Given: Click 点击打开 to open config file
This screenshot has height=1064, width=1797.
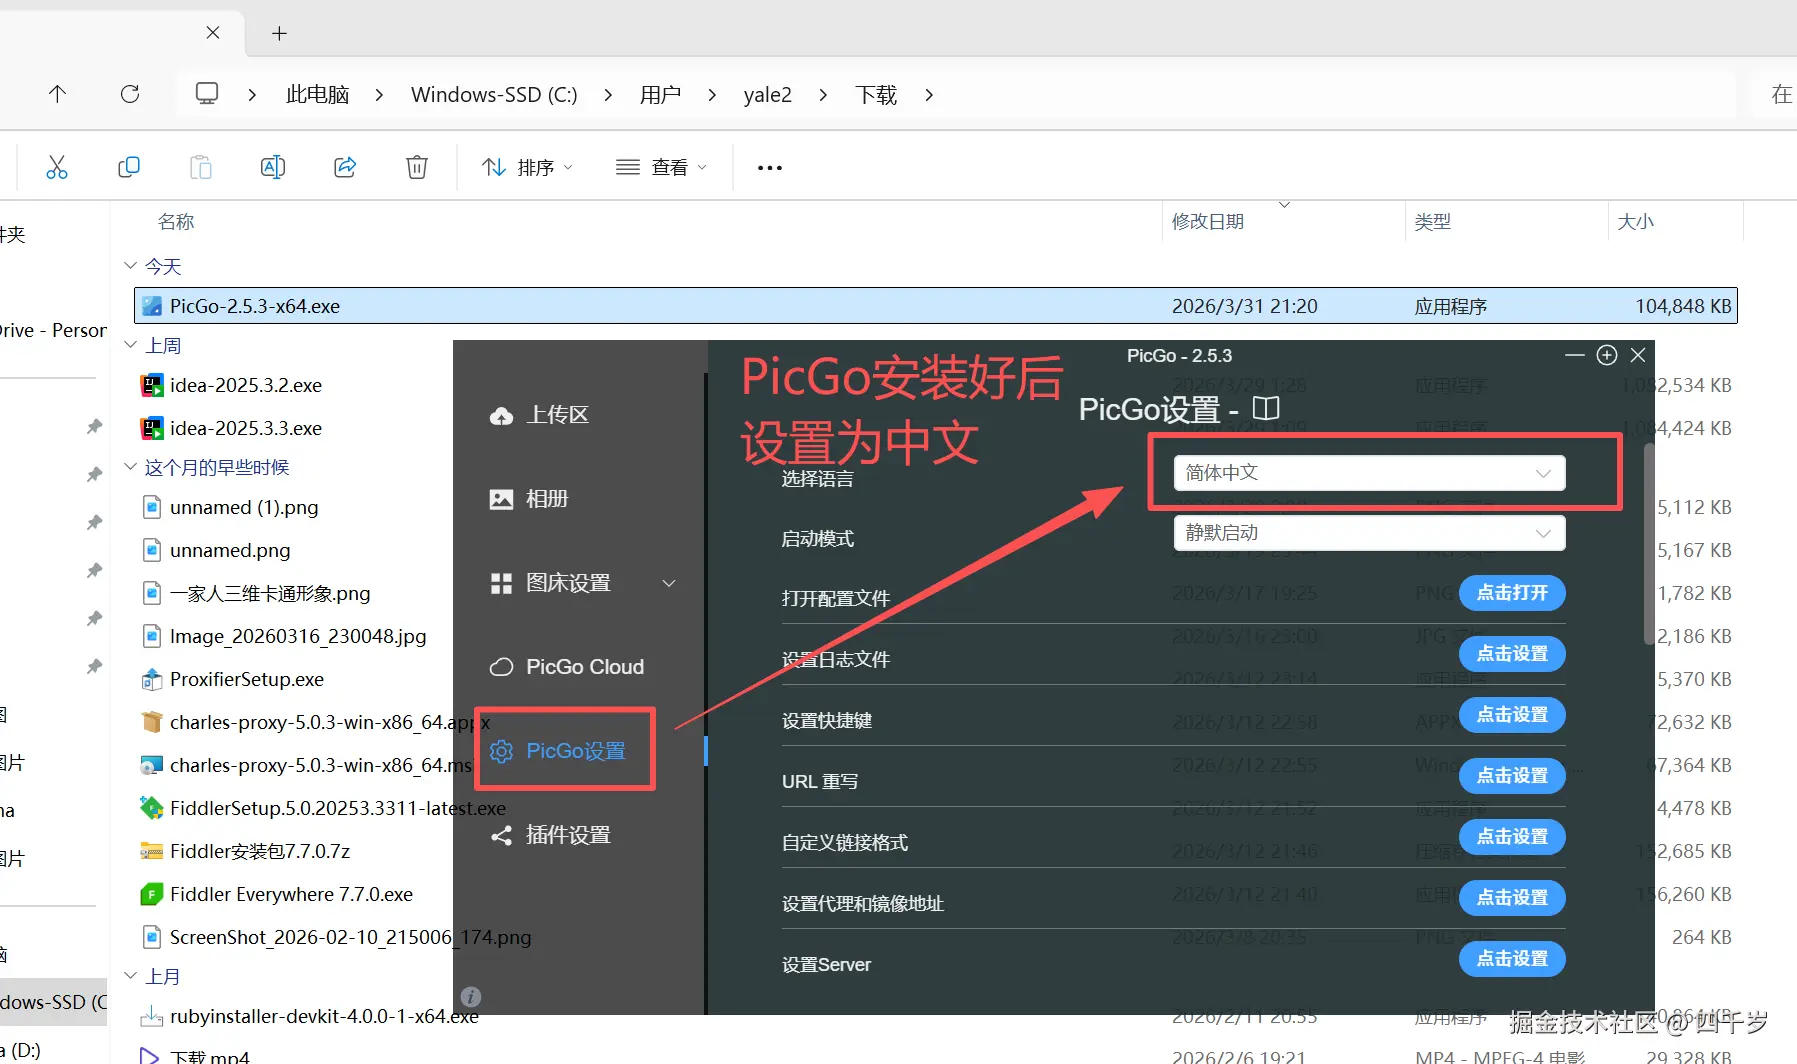Looking at the screenshot, I should [1512, 592].
